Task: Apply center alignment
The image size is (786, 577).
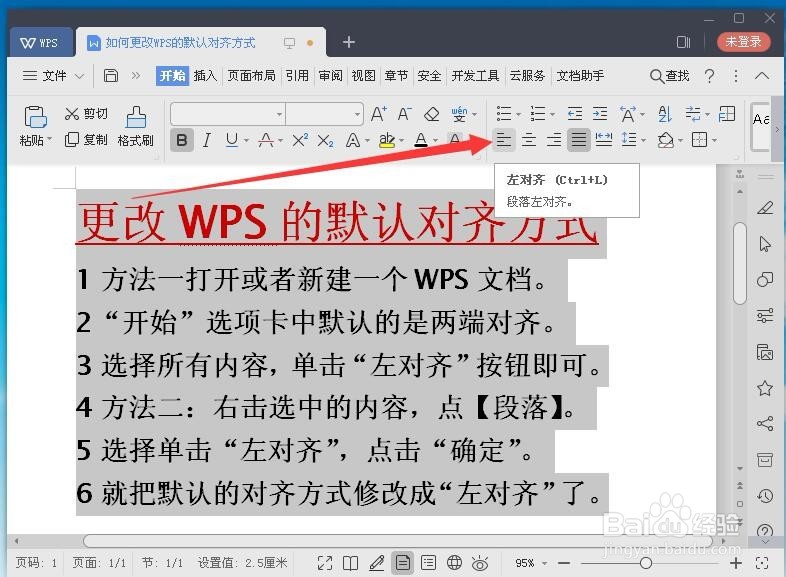Action: click(x=529, y=140)
